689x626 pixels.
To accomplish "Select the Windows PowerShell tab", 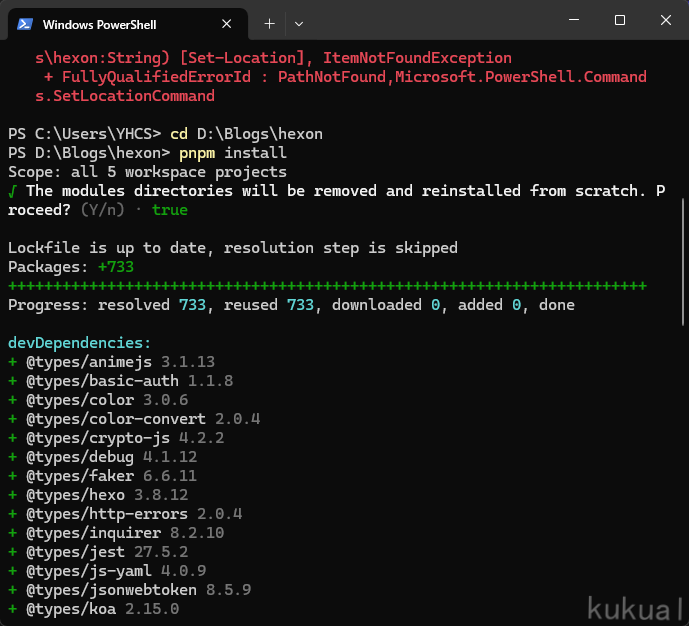I will tap(127, 24).
